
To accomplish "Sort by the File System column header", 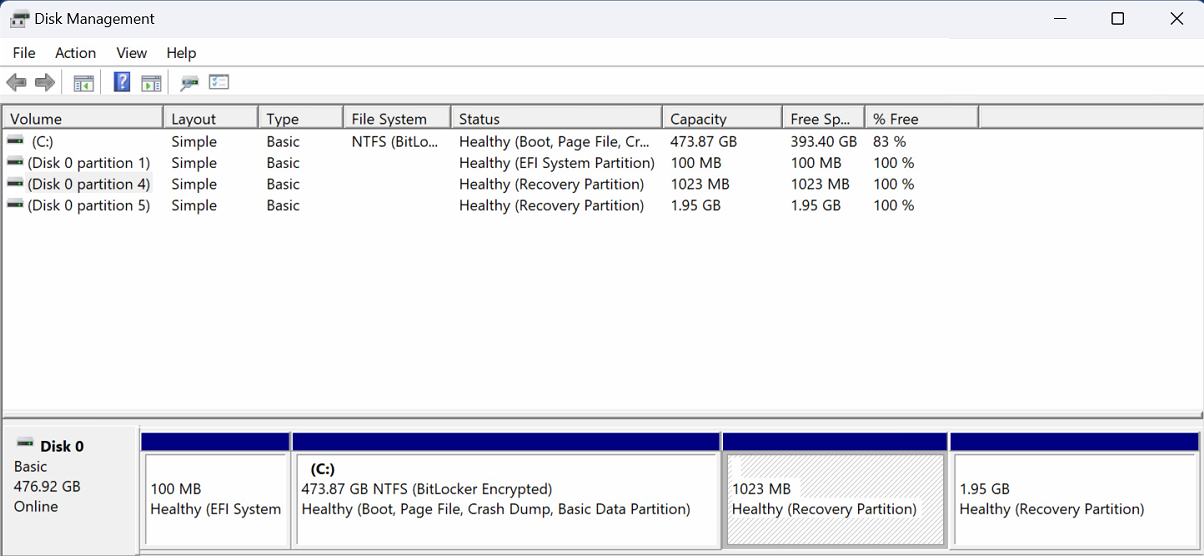I will pos(397,118).
